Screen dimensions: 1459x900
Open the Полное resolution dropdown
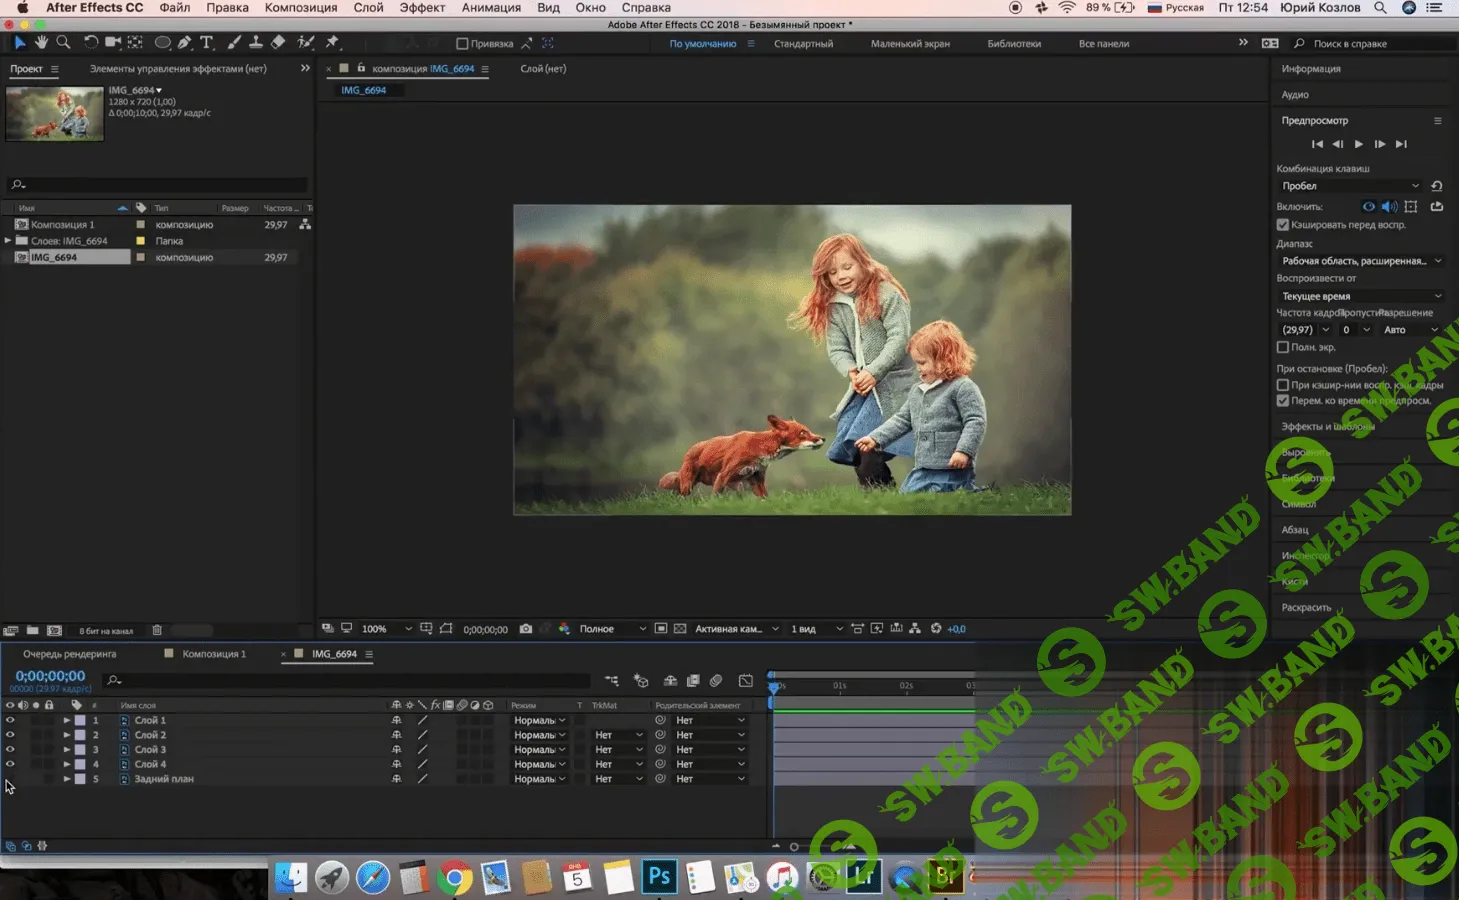[x=612, y=629]
